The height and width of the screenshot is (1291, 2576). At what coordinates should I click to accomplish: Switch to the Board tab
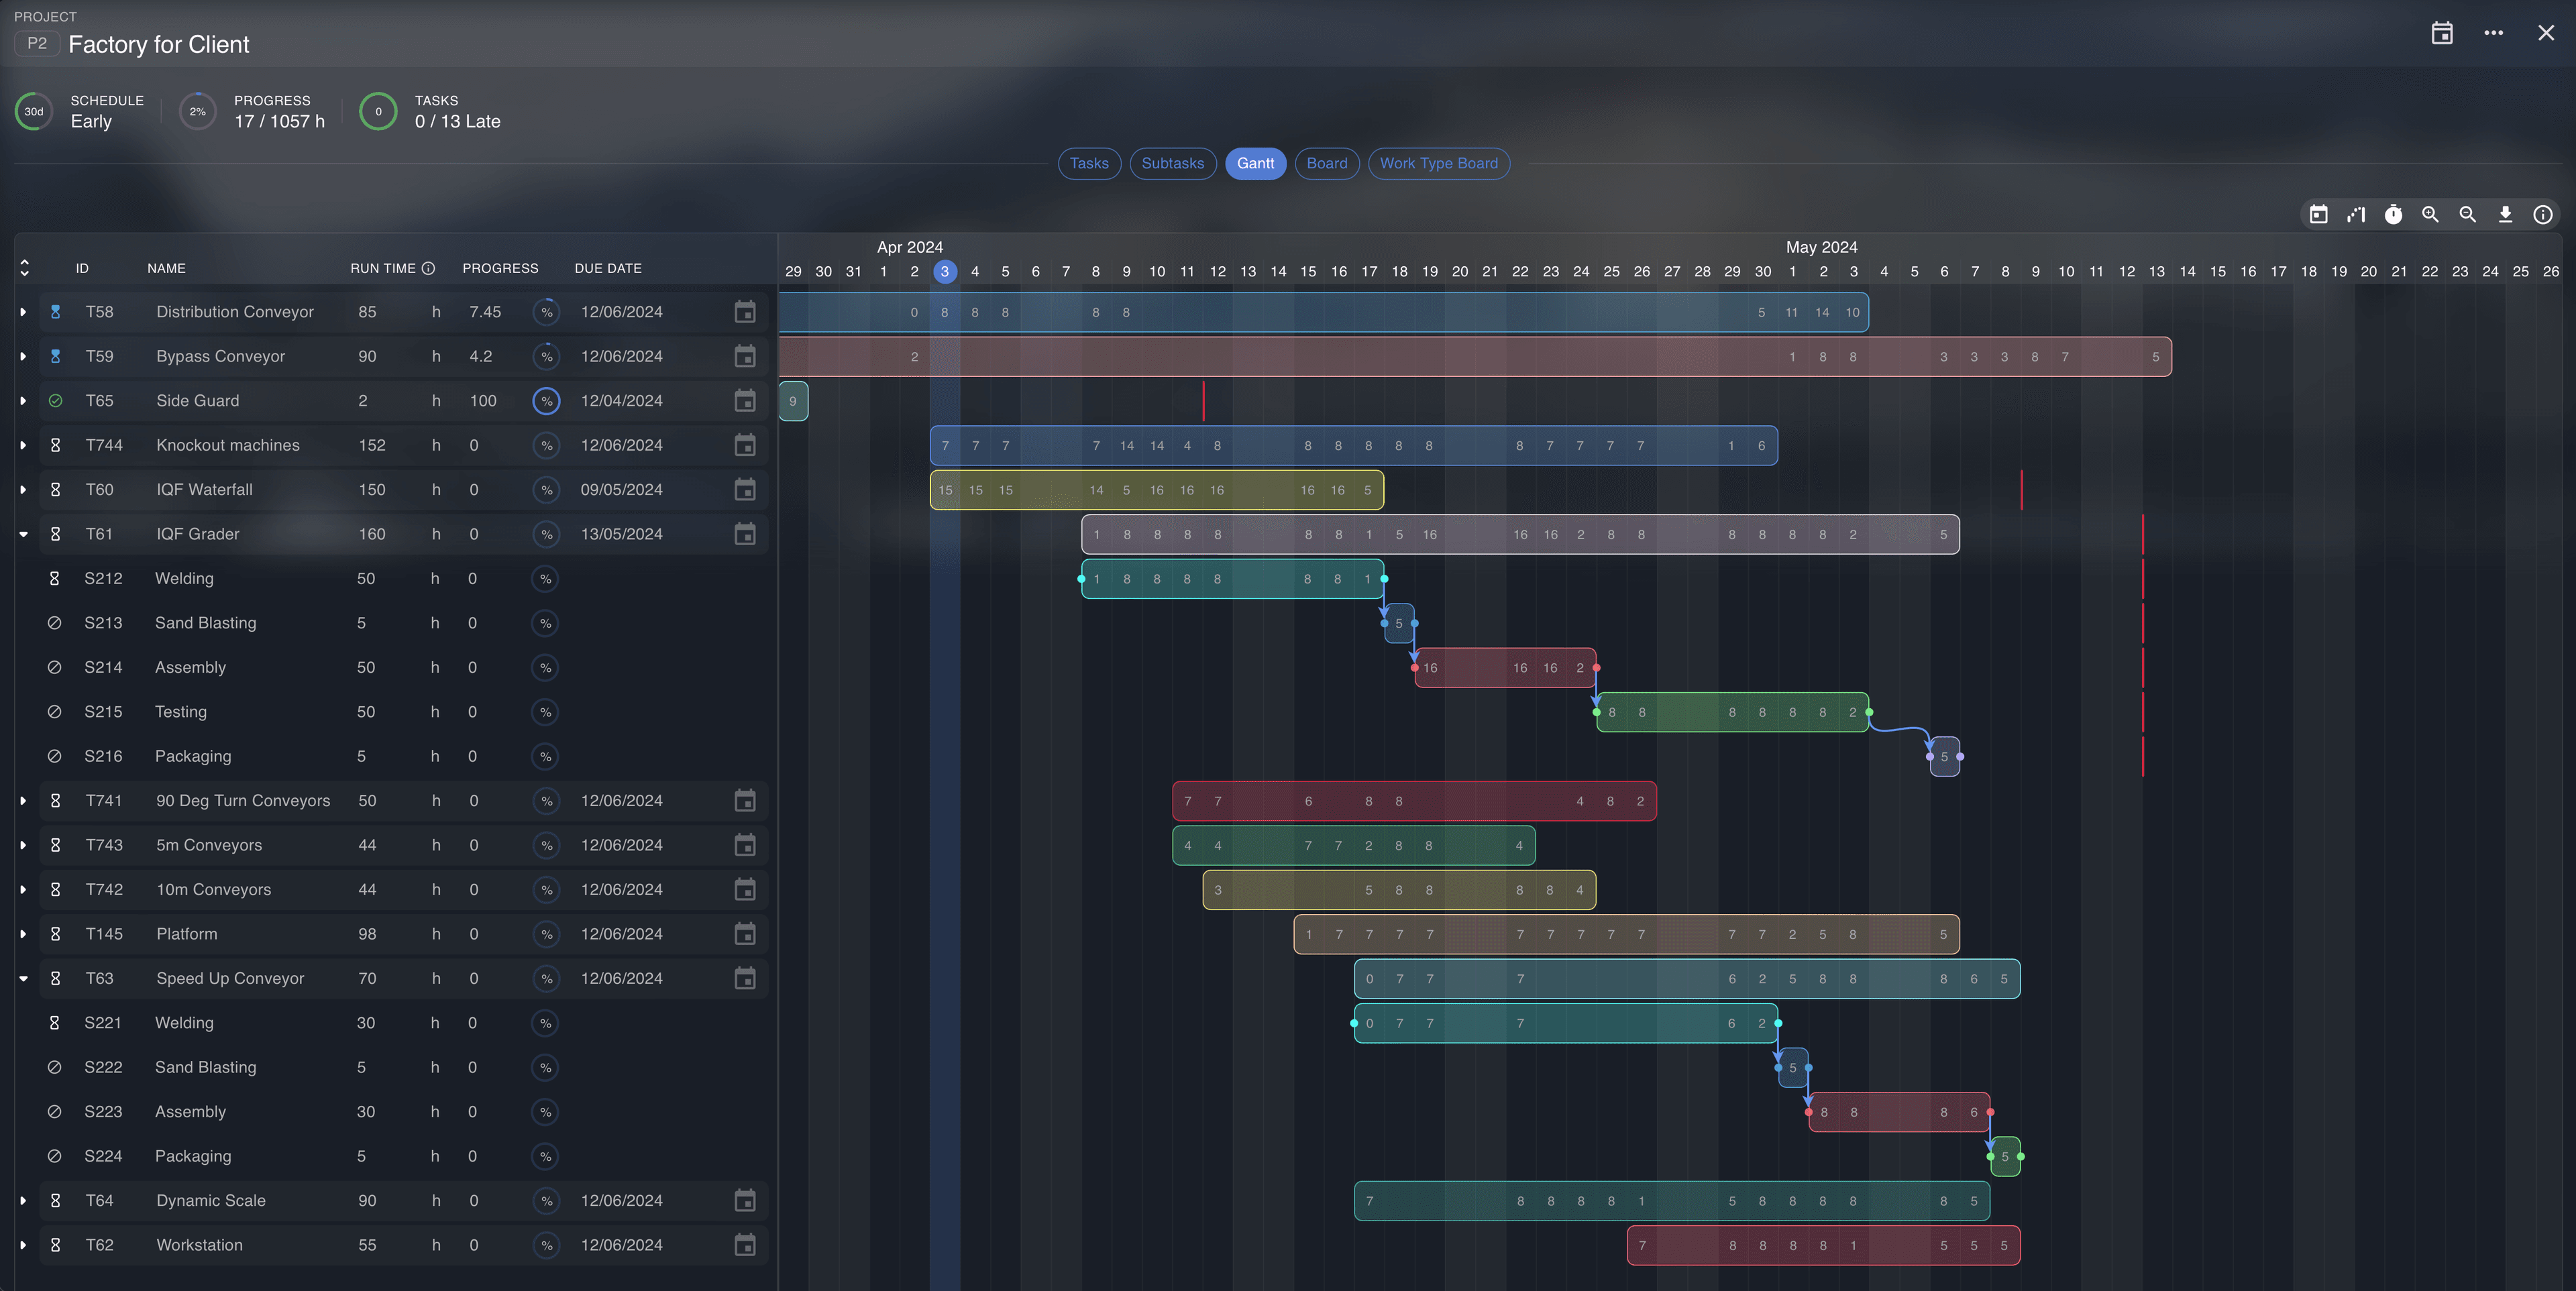[1326, 163]
